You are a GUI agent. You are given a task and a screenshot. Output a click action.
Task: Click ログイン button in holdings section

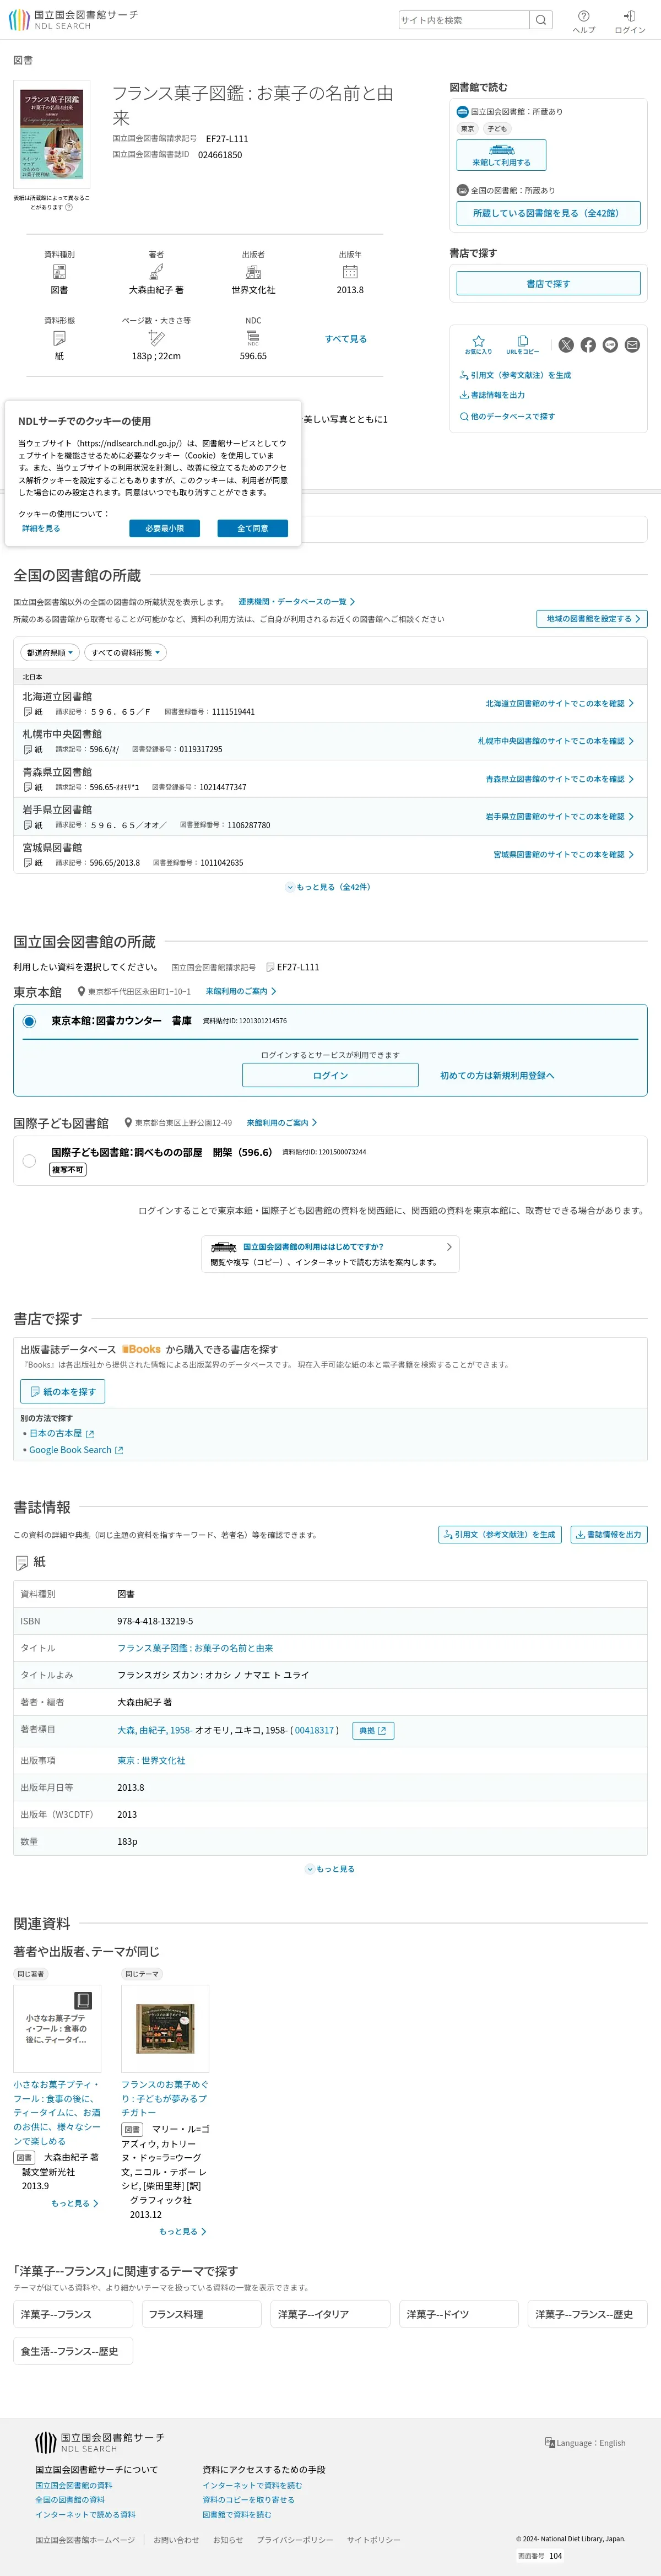tap(330, 1075)
